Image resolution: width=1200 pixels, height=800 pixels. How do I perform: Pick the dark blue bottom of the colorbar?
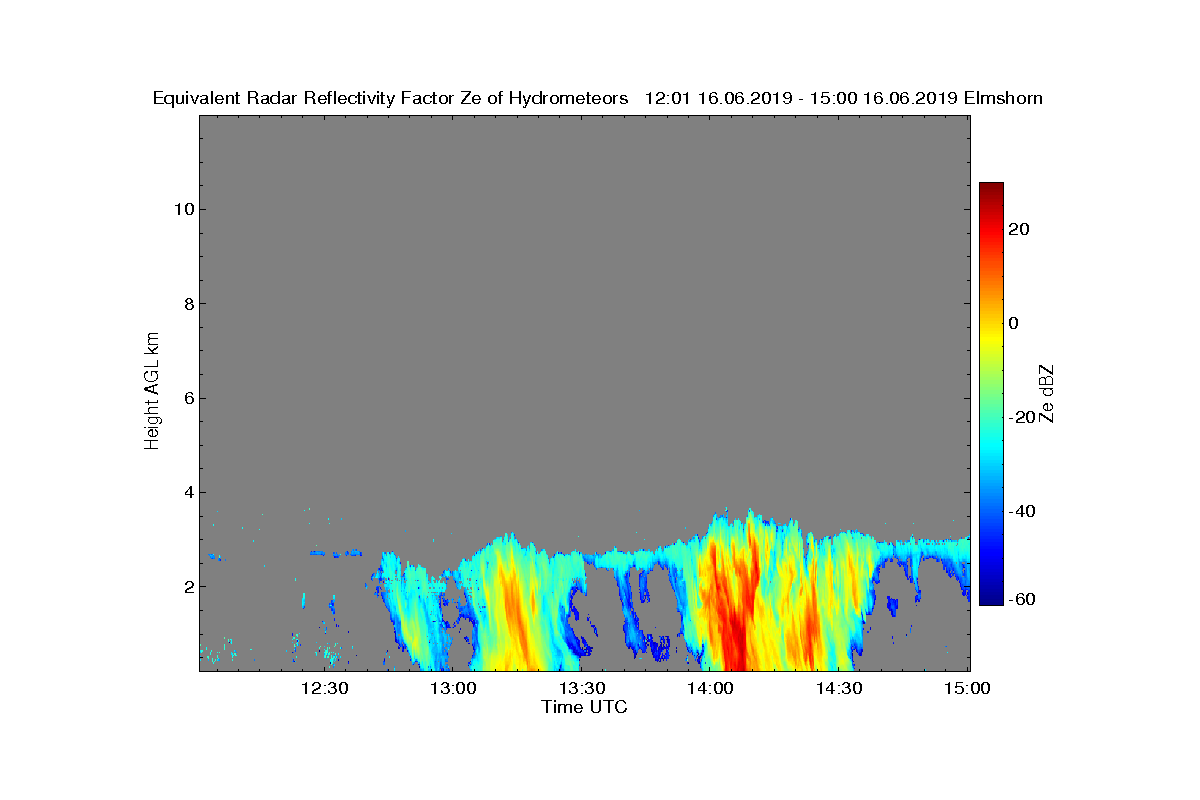[x=991, y=597]
